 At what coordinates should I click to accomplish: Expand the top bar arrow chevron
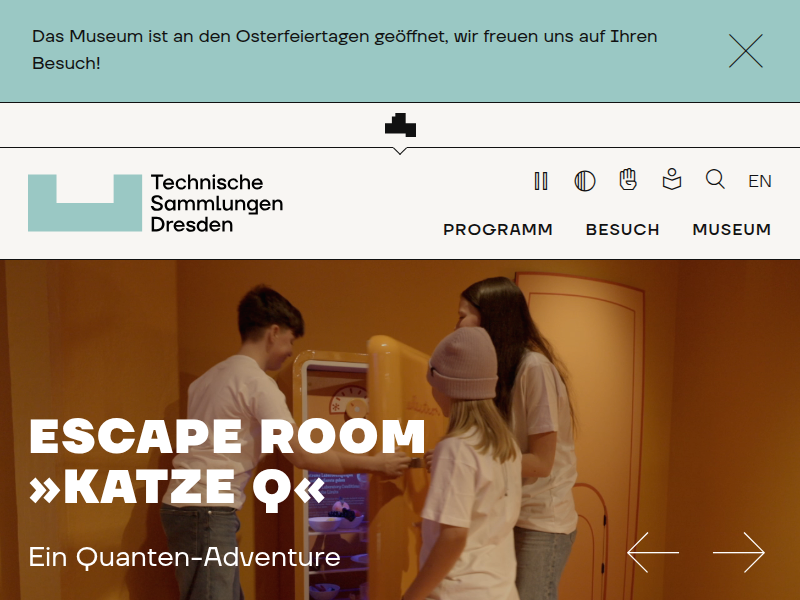click(x=400, y=151)
